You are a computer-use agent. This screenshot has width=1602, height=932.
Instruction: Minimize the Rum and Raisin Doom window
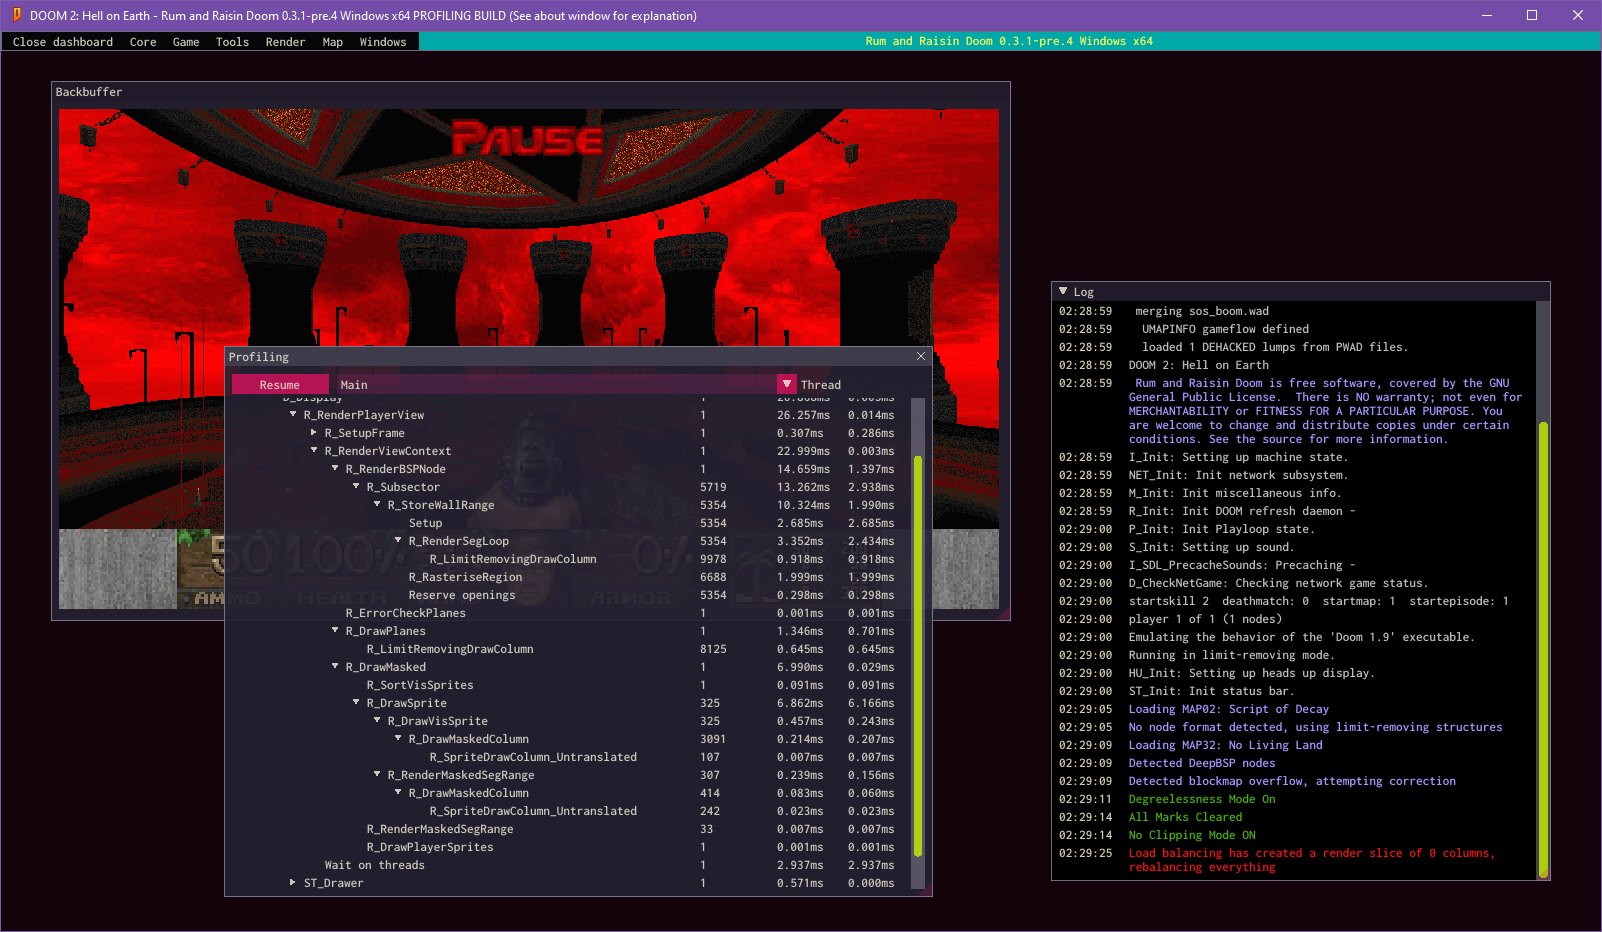(1487, 15)
